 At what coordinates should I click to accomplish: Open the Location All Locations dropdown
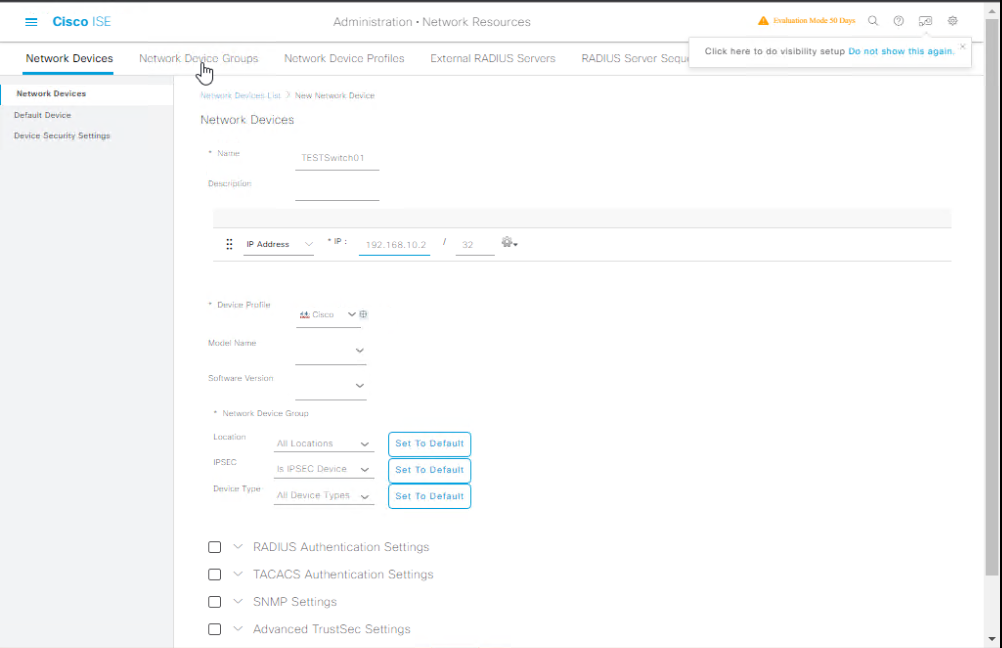tap(323, 444)
